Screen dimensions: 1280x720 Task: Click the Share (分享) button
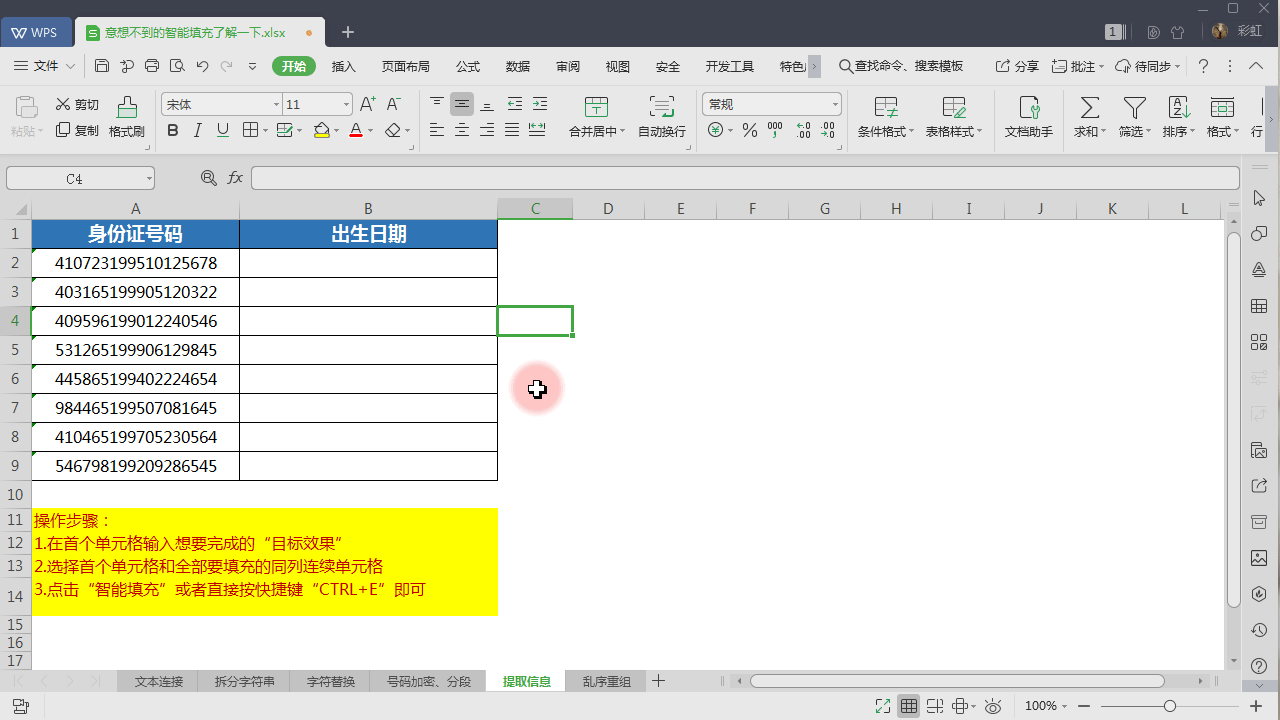click(1017, 66)
